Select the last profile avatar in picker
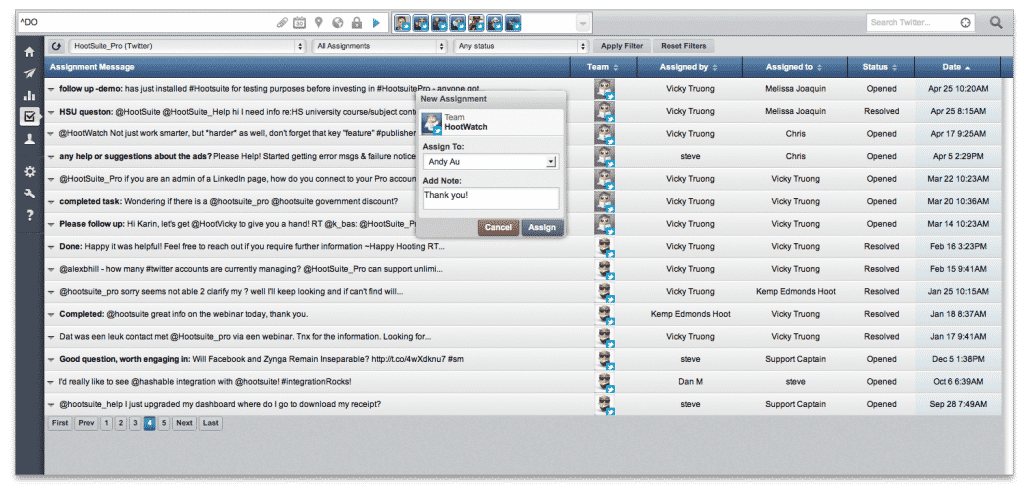Screen dimensions: 1024x491 513,24
